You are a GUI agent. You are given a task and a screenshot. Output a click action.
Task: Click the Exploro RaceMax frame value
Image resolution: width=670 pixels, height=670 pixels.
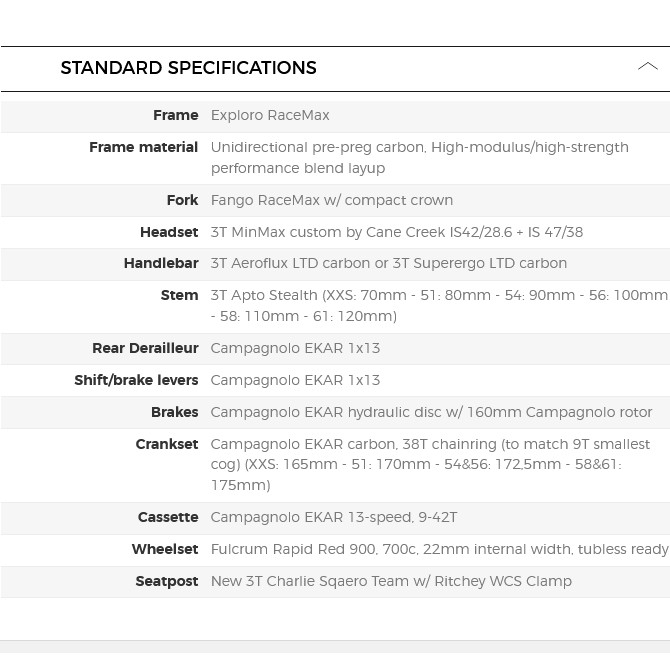[270, 115]
